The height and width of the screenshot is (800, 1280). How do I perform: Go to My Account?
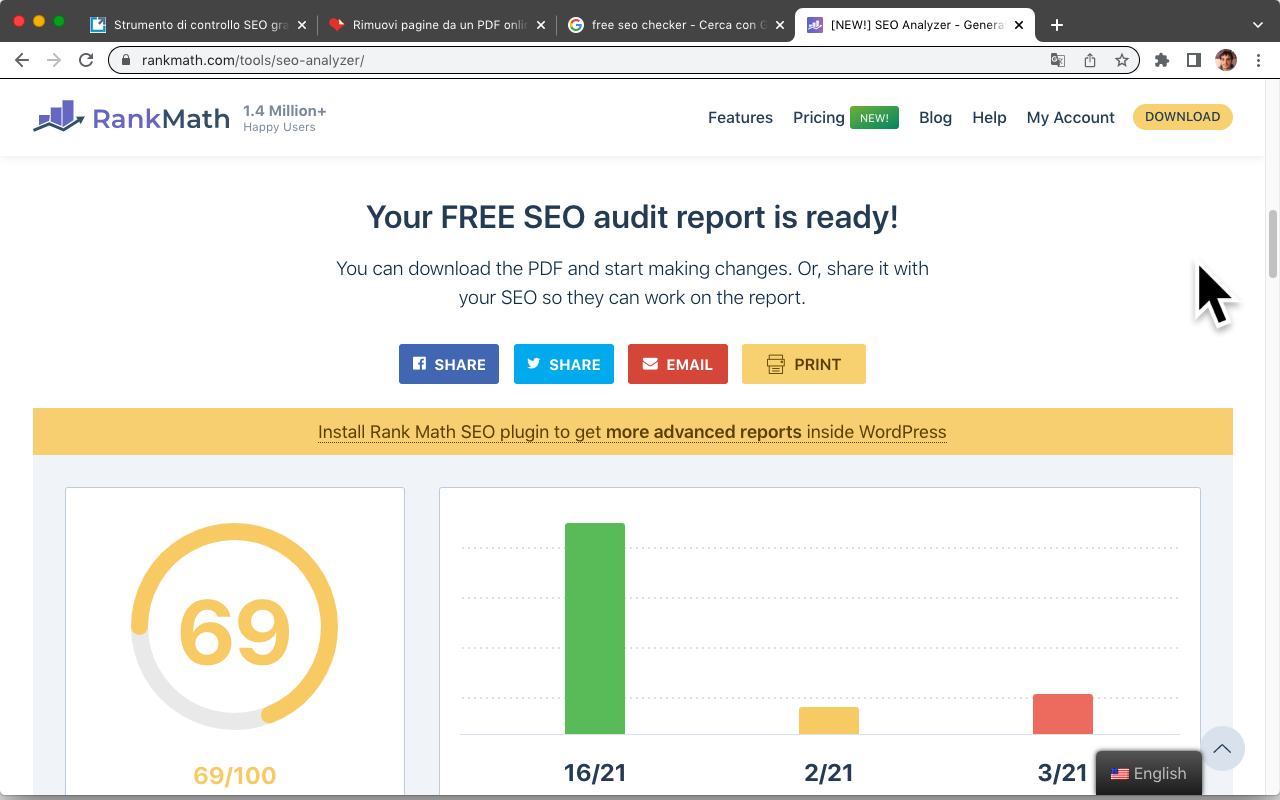point(1070,117)
